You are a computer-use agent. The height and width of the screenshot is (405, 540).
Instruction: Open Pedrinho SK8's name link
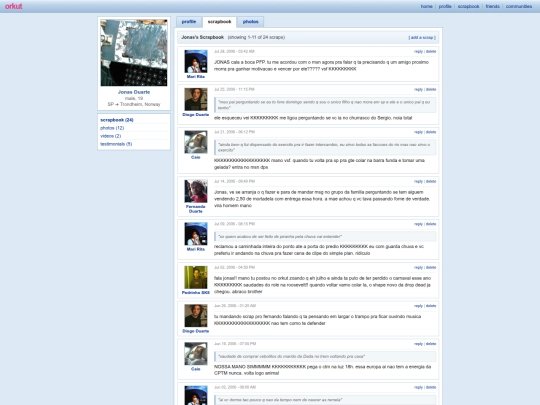point(196,292)
